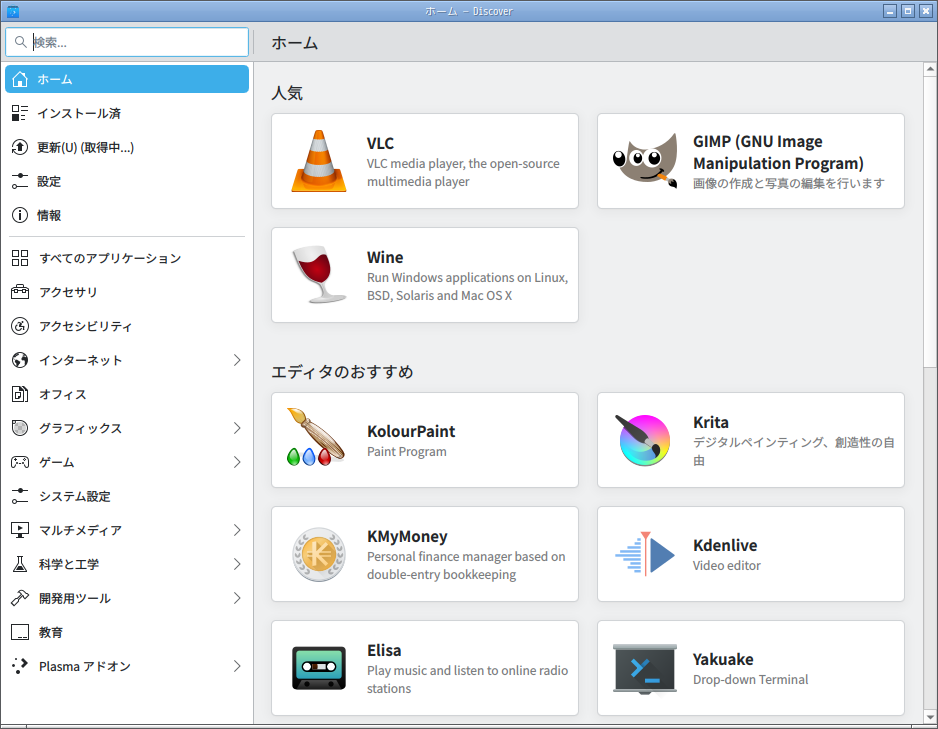This screenshot has height=729, width=938.
Task: Open the VLC app title
Action: pyautogui.click(x=380, y=144)
